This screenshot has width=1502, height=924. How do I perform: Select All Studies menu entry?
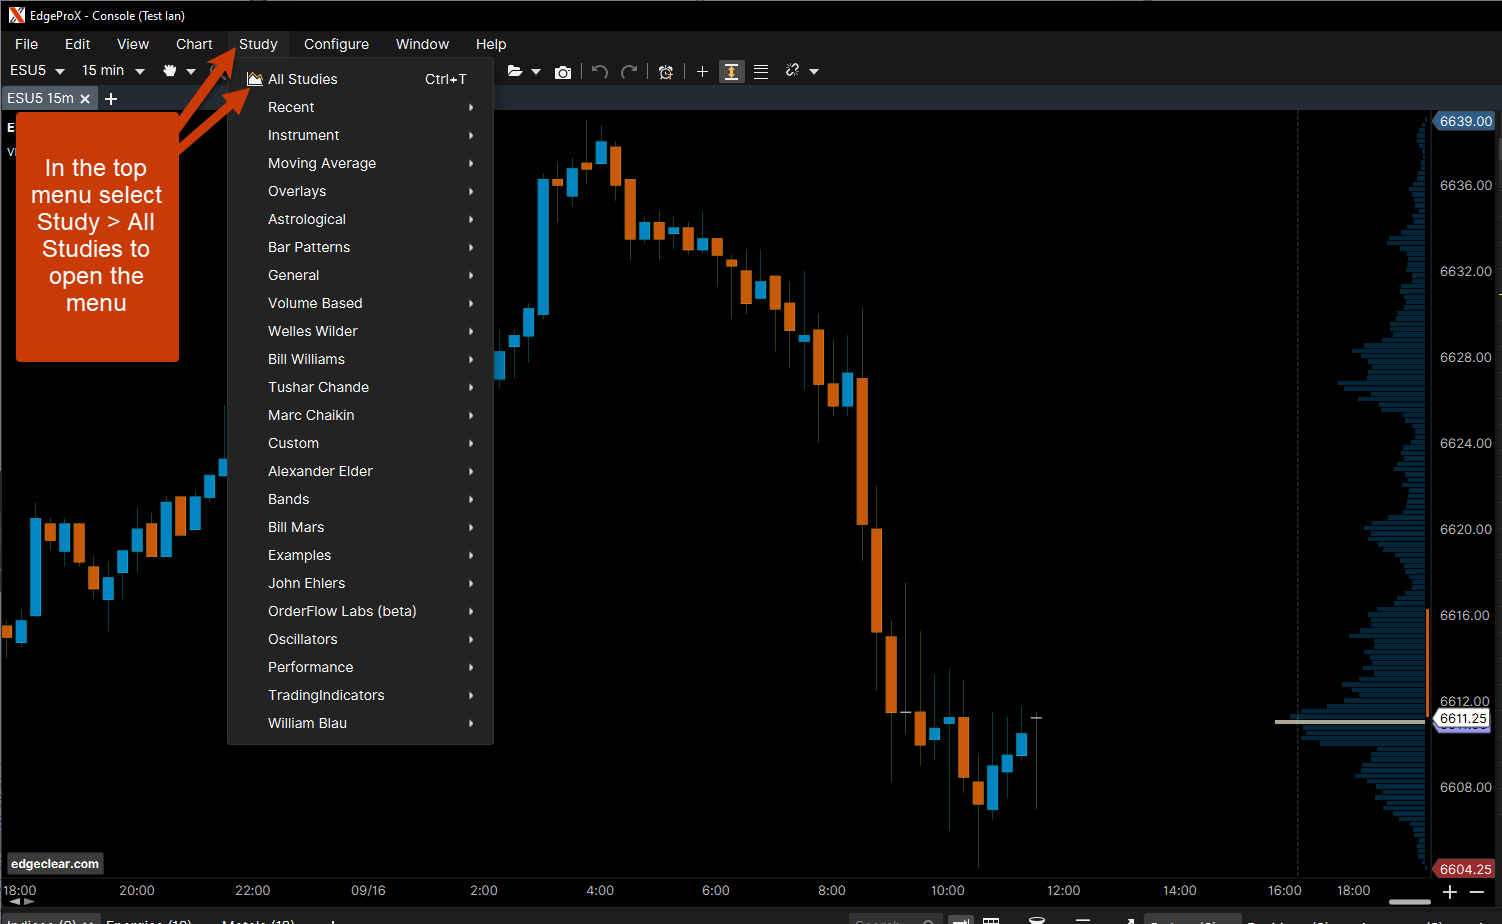click(303, 79)
